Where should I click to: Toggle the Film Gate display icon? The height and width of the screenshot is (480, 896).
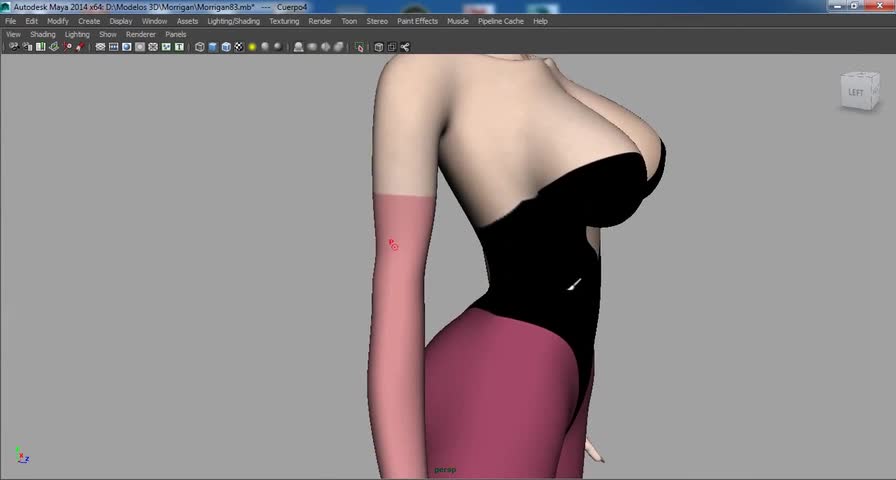pos(114,47)
